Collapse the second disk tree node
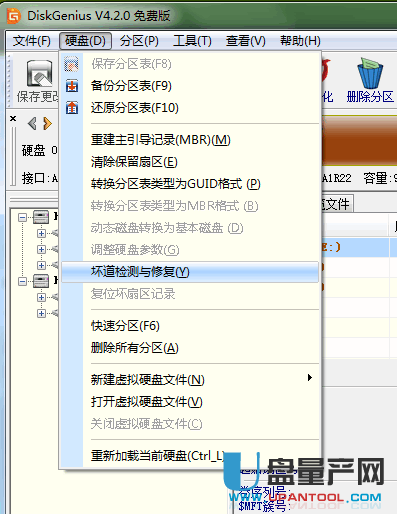397x514 pixels. pos(22,282)
